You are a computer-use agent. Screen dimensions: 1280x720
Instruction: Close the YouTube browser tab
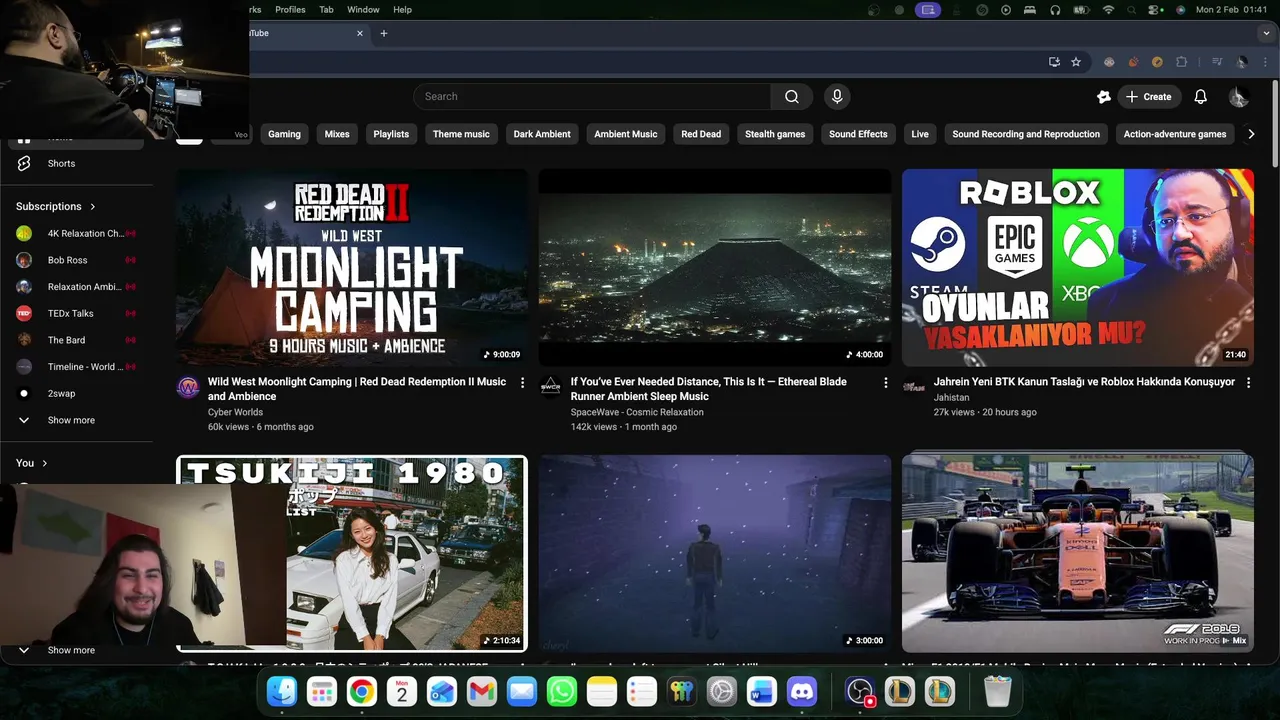[360, 33]
